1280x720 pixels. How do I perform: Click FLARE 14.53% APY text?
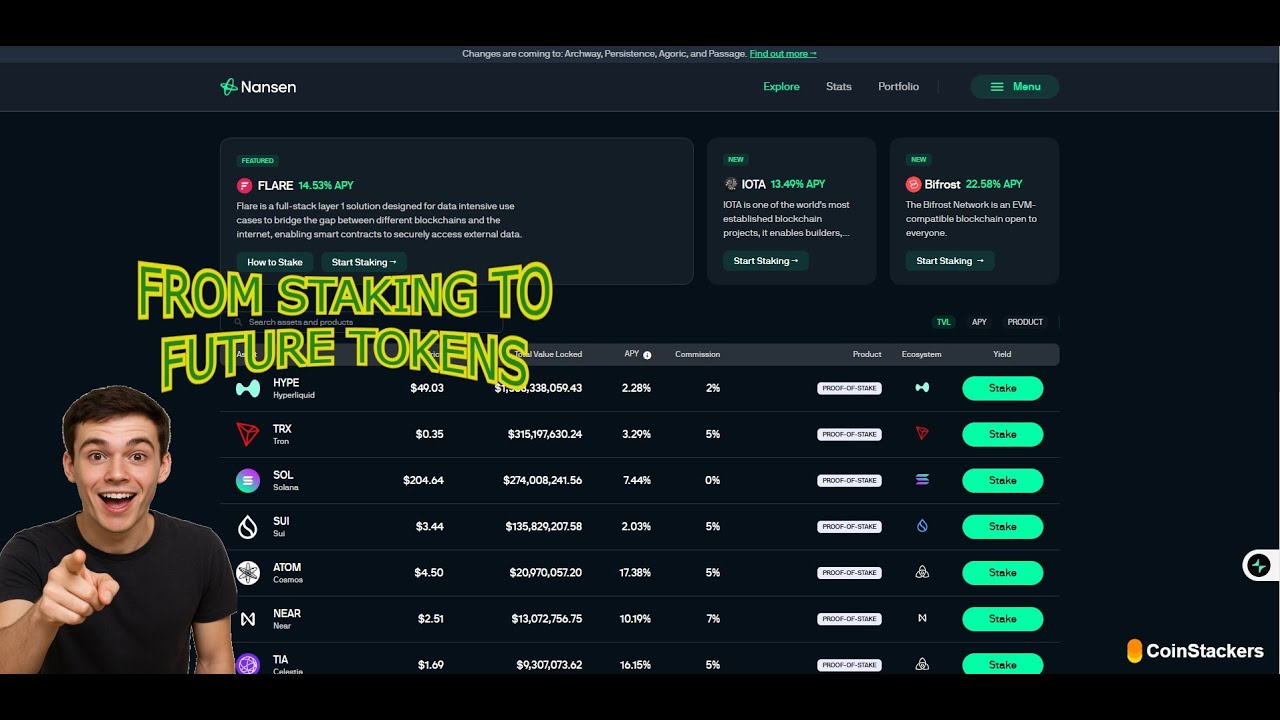pos(326,186)
